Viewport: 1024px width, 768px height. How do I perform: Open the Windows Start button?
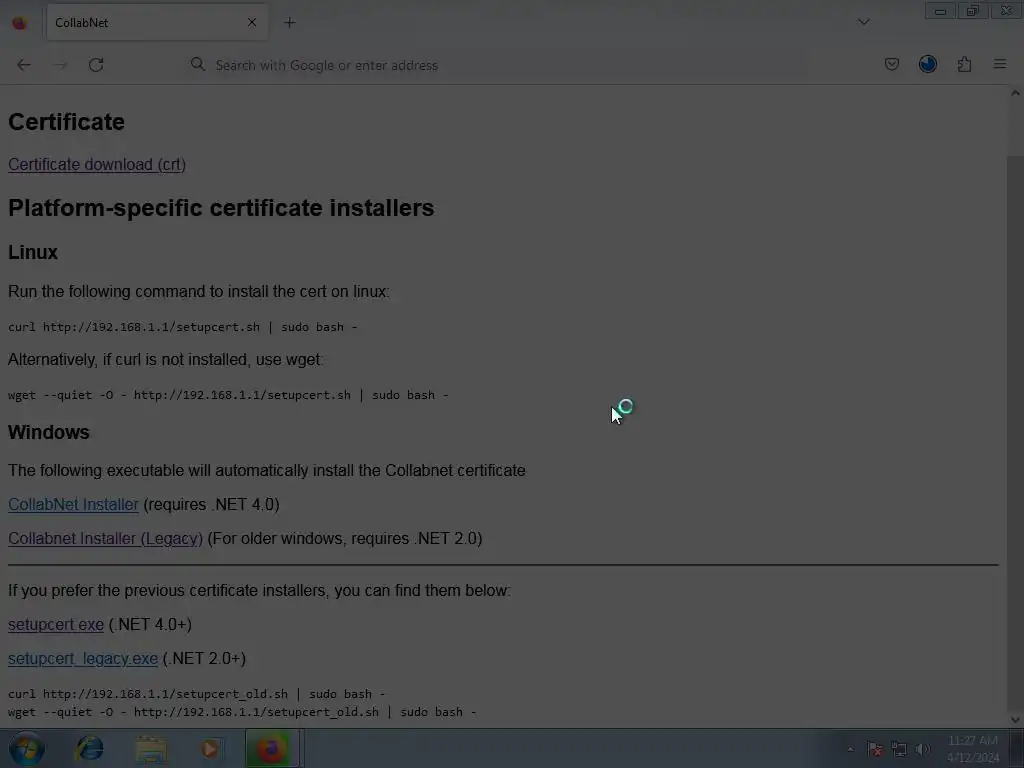(26, 749)
